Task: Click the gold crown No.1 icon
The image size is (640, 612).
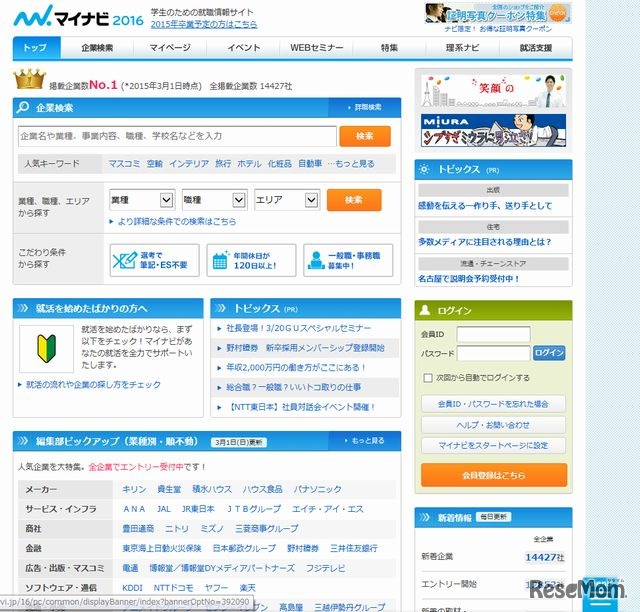Action: pyautogui.click(x=29, y=79)
